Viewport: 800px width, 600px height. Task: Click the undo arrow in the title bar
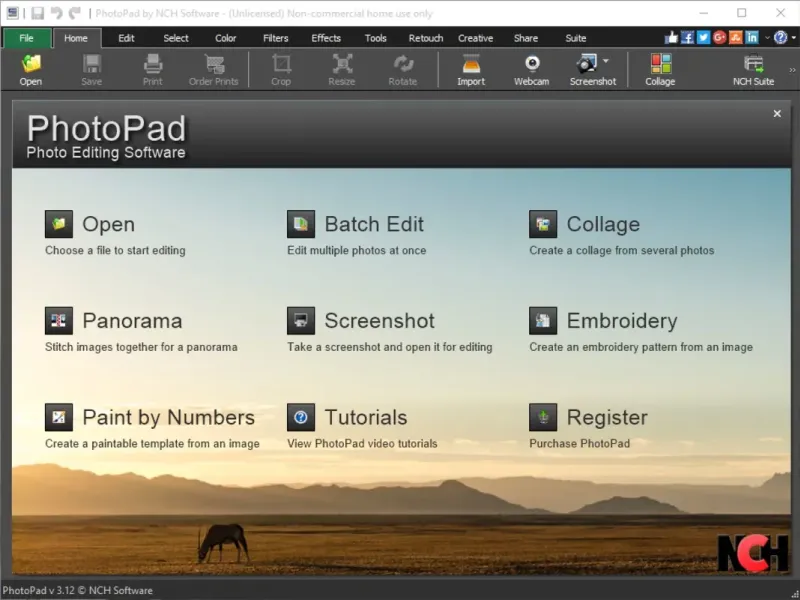56,13
